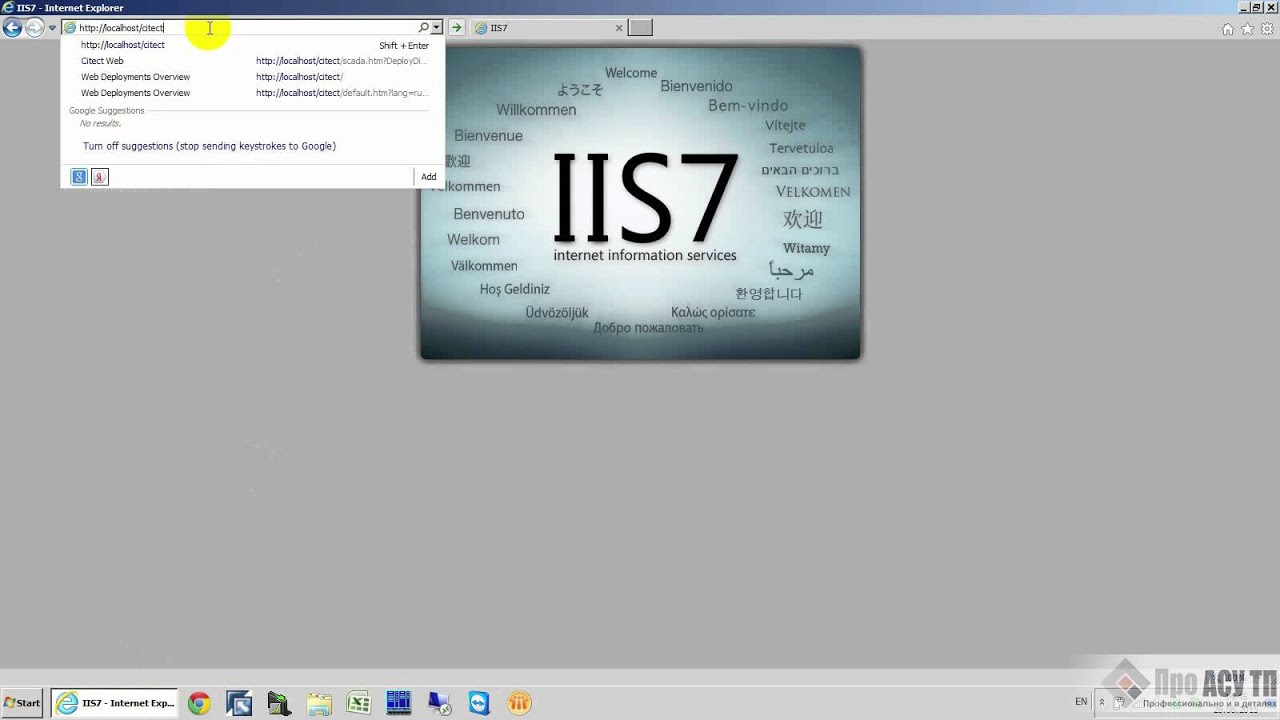Open the green-arrow chart taskbar application
Image resolution: width=1280 pixels, height=720 pixels.
279,703
